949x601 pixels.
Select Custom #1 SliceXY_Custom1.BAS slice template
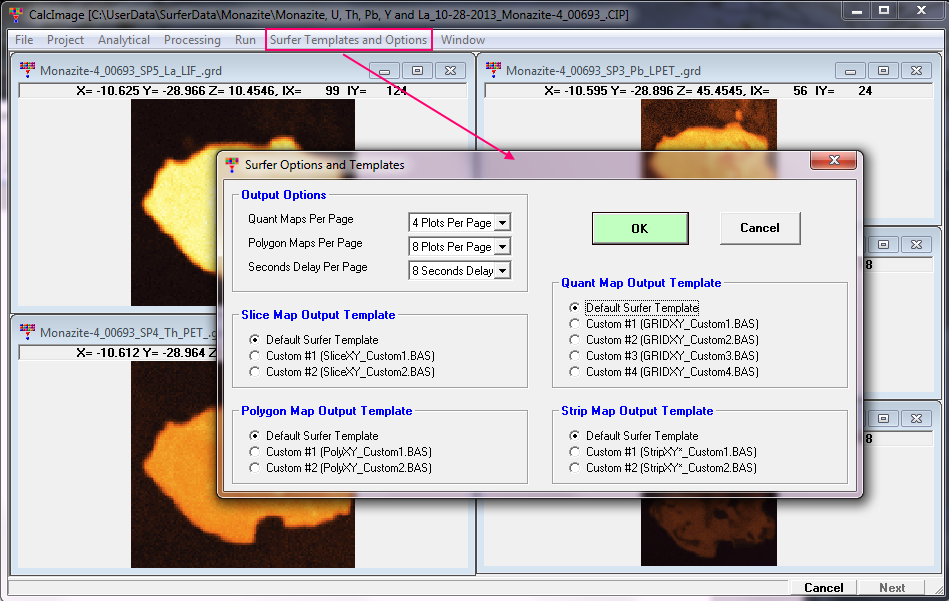255,356
